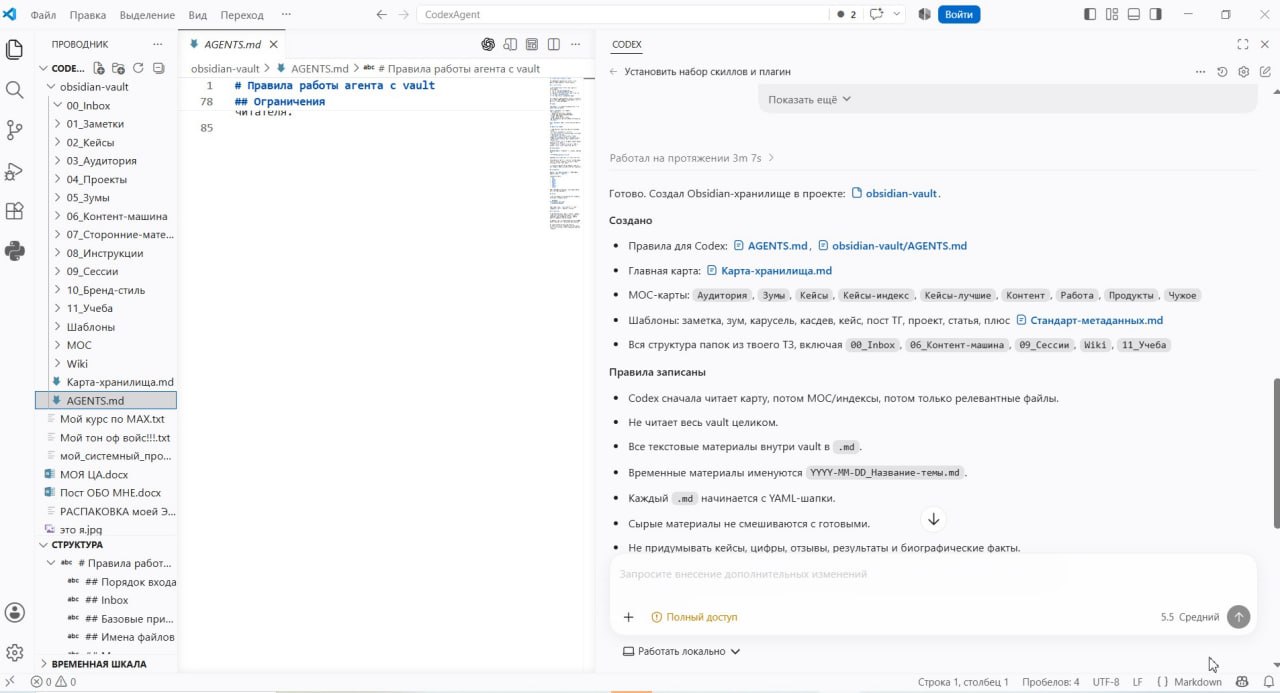Viewport: 1280px width, 693px height.
Task: Refresh the Explorer file tree
Action: pyautogui.click(x=138, y=68)
